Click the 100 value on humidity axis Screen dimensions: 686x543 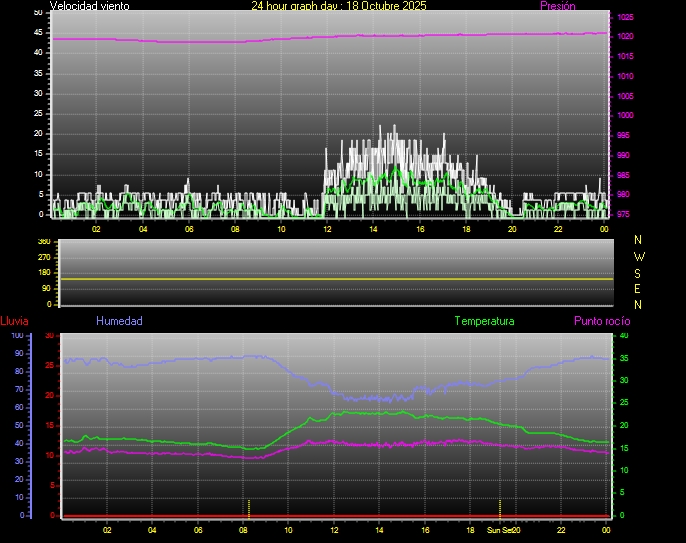tap(17, 336)
